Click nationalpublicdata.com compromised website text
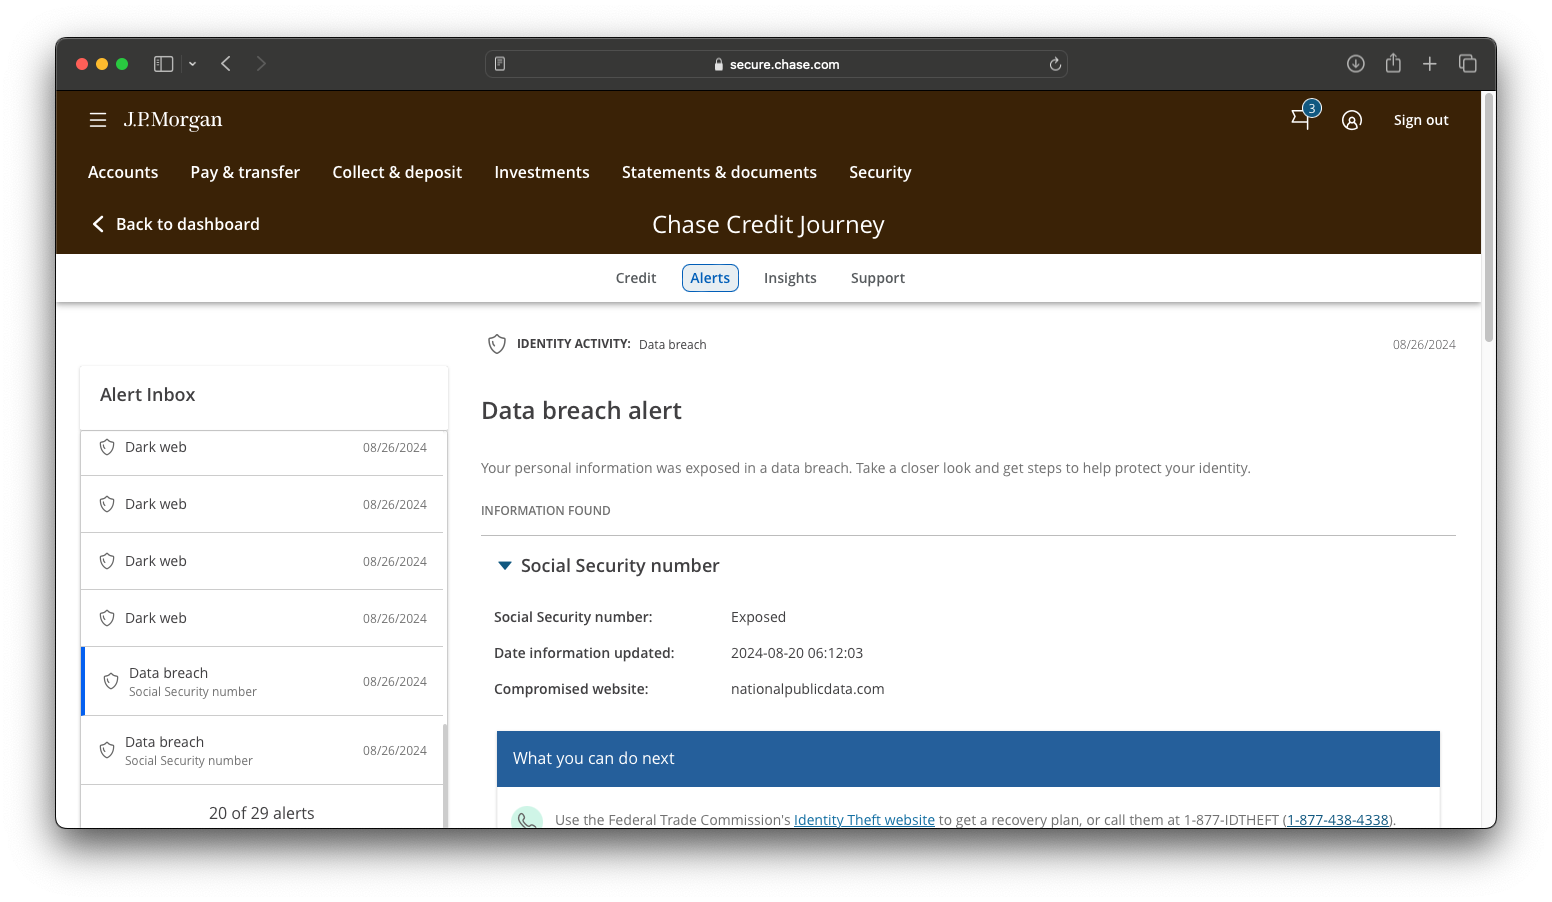1552x902 pixels. tap(807, 689)
